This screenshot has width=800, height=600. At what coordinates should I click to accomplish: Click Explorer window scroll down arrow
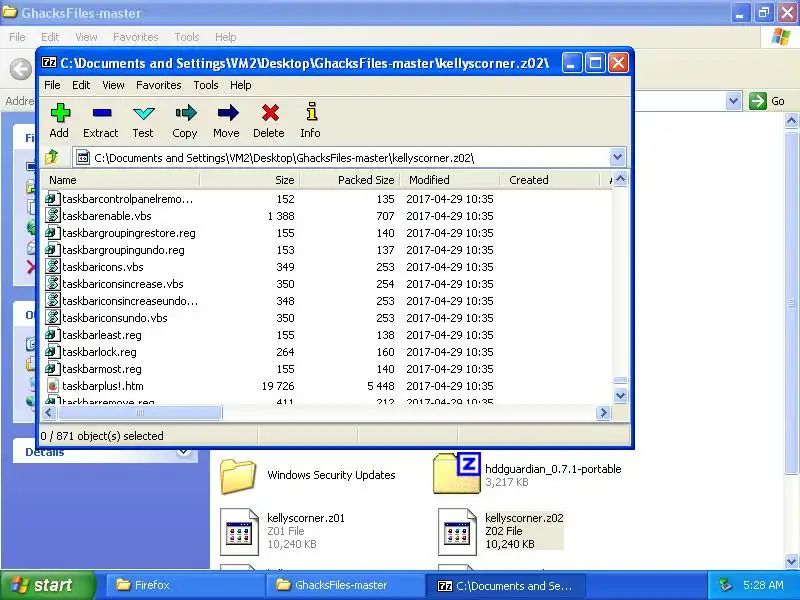pos(791,561)
